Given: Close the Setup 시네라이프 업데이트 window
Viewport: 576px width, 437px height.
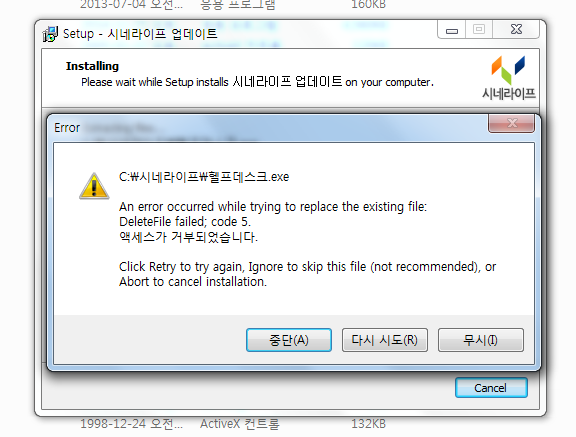Looking at the screenshot, I should pyautogui.click(x=516, y=29).
